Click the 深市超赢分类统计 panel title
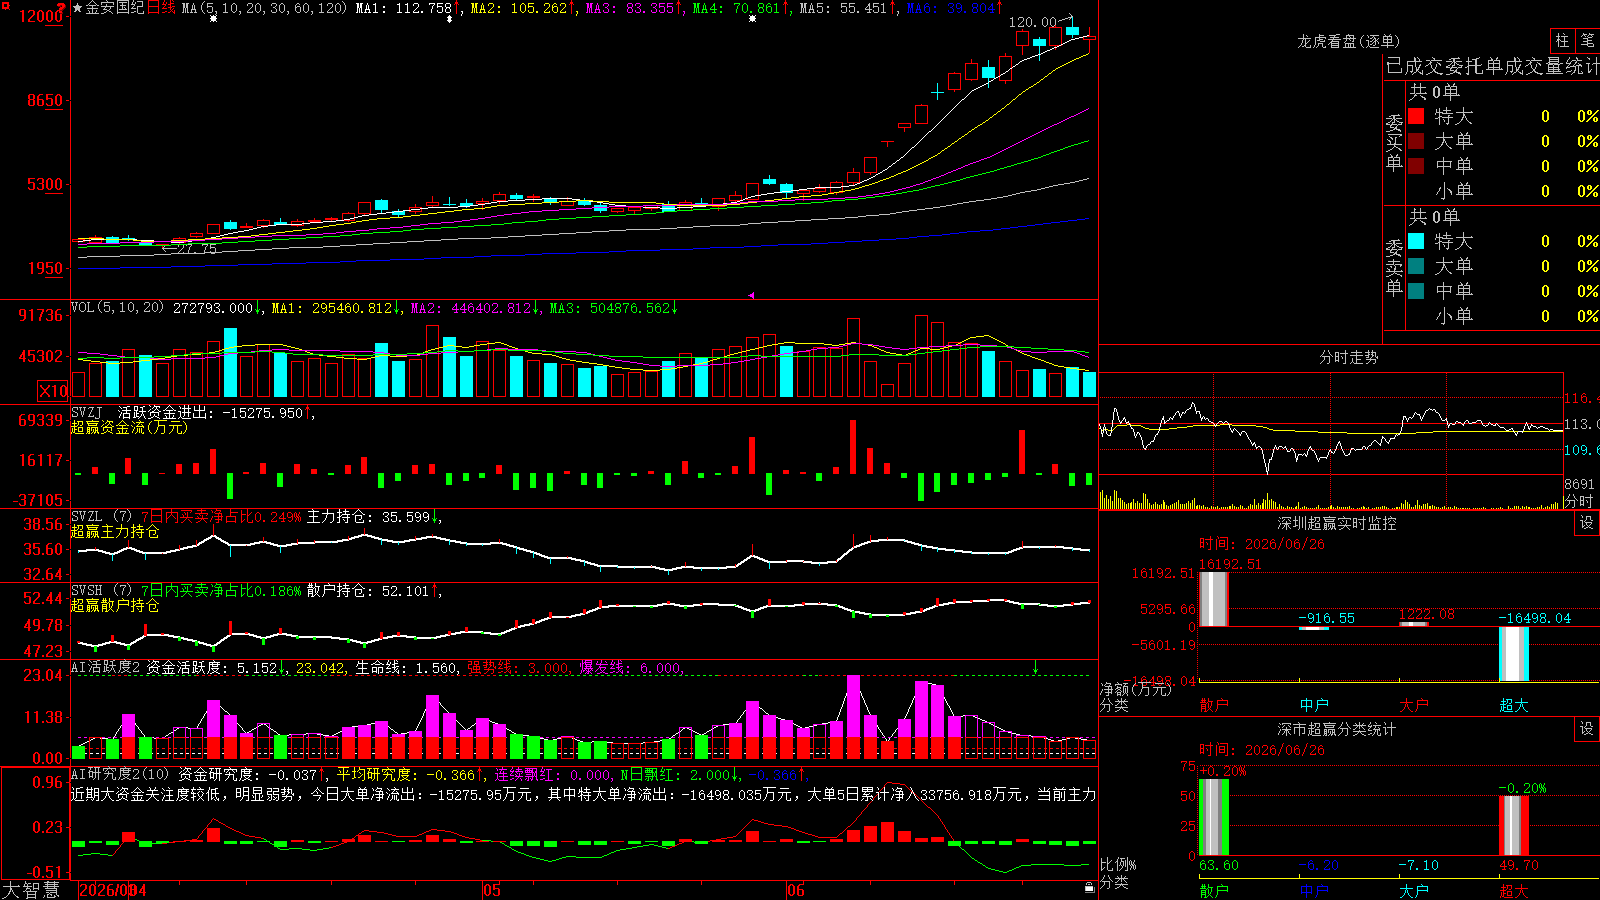Screen dimensions: 1600x900 pos(1336,729)
